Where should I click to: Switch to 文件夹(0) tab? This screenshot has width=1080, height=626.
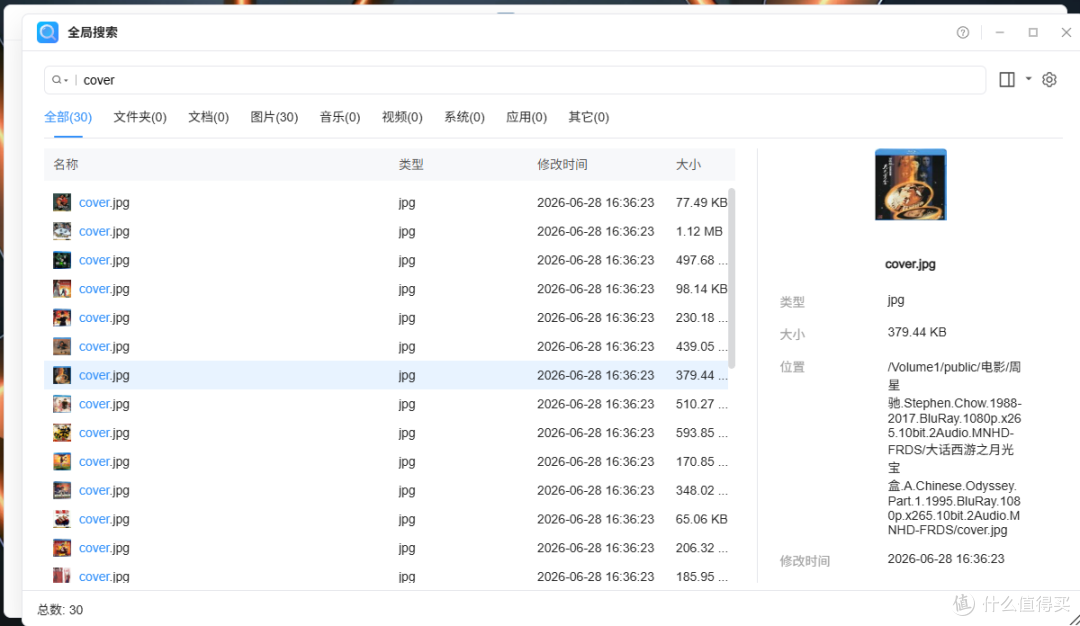tap(140, 117)
